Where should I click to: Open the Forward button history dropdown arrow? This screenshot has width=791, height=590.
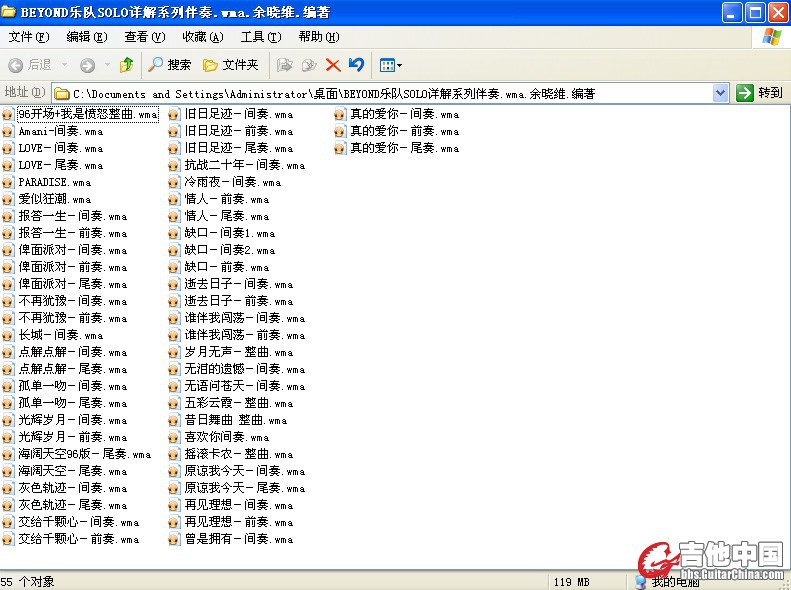(106, 65)
